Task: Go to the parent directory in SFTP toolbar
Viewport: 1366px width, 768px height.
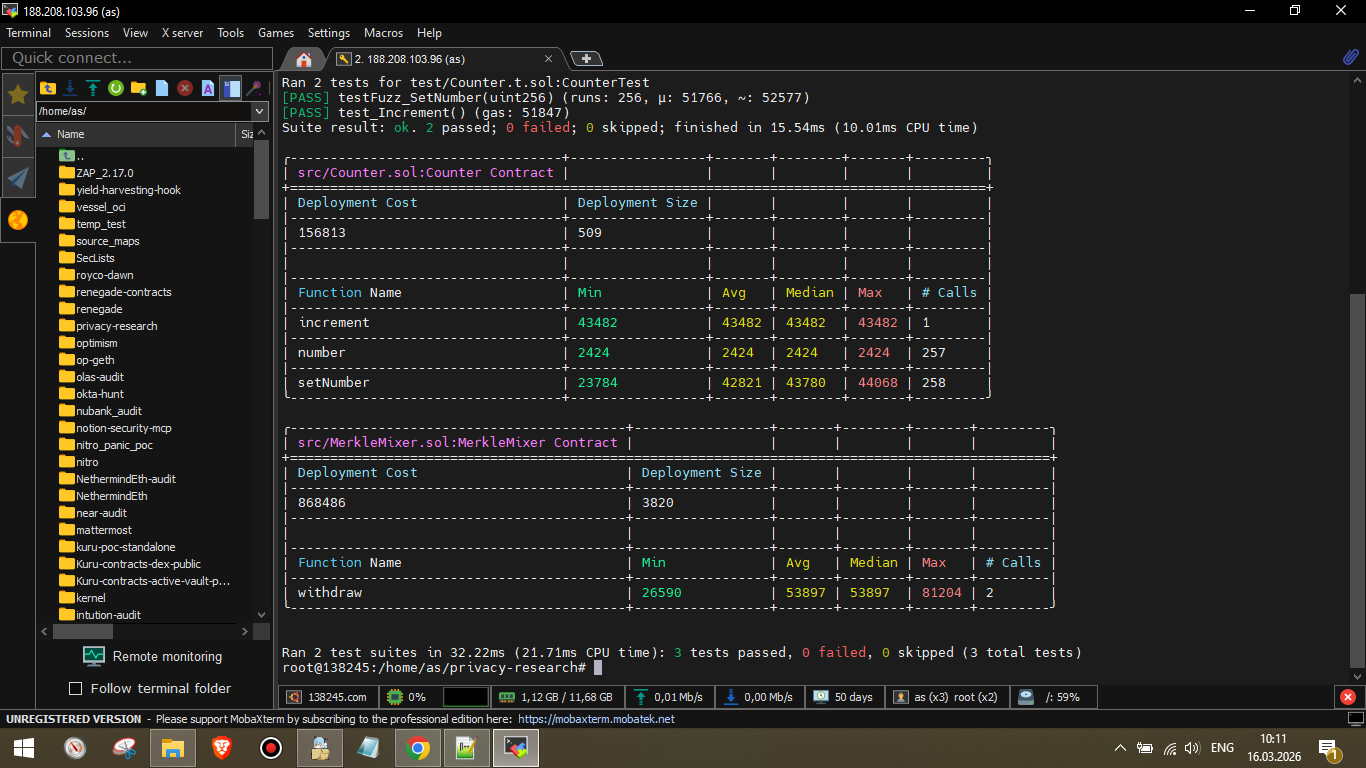Action: (x=47, y=88)
